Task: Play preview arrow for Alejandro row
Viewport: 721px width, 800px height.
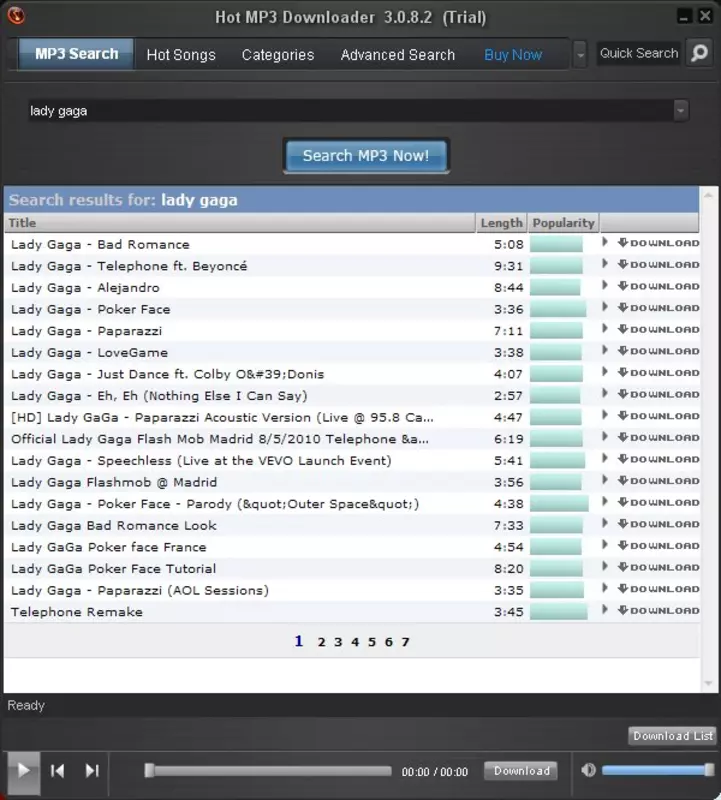Action: [605, 286]
